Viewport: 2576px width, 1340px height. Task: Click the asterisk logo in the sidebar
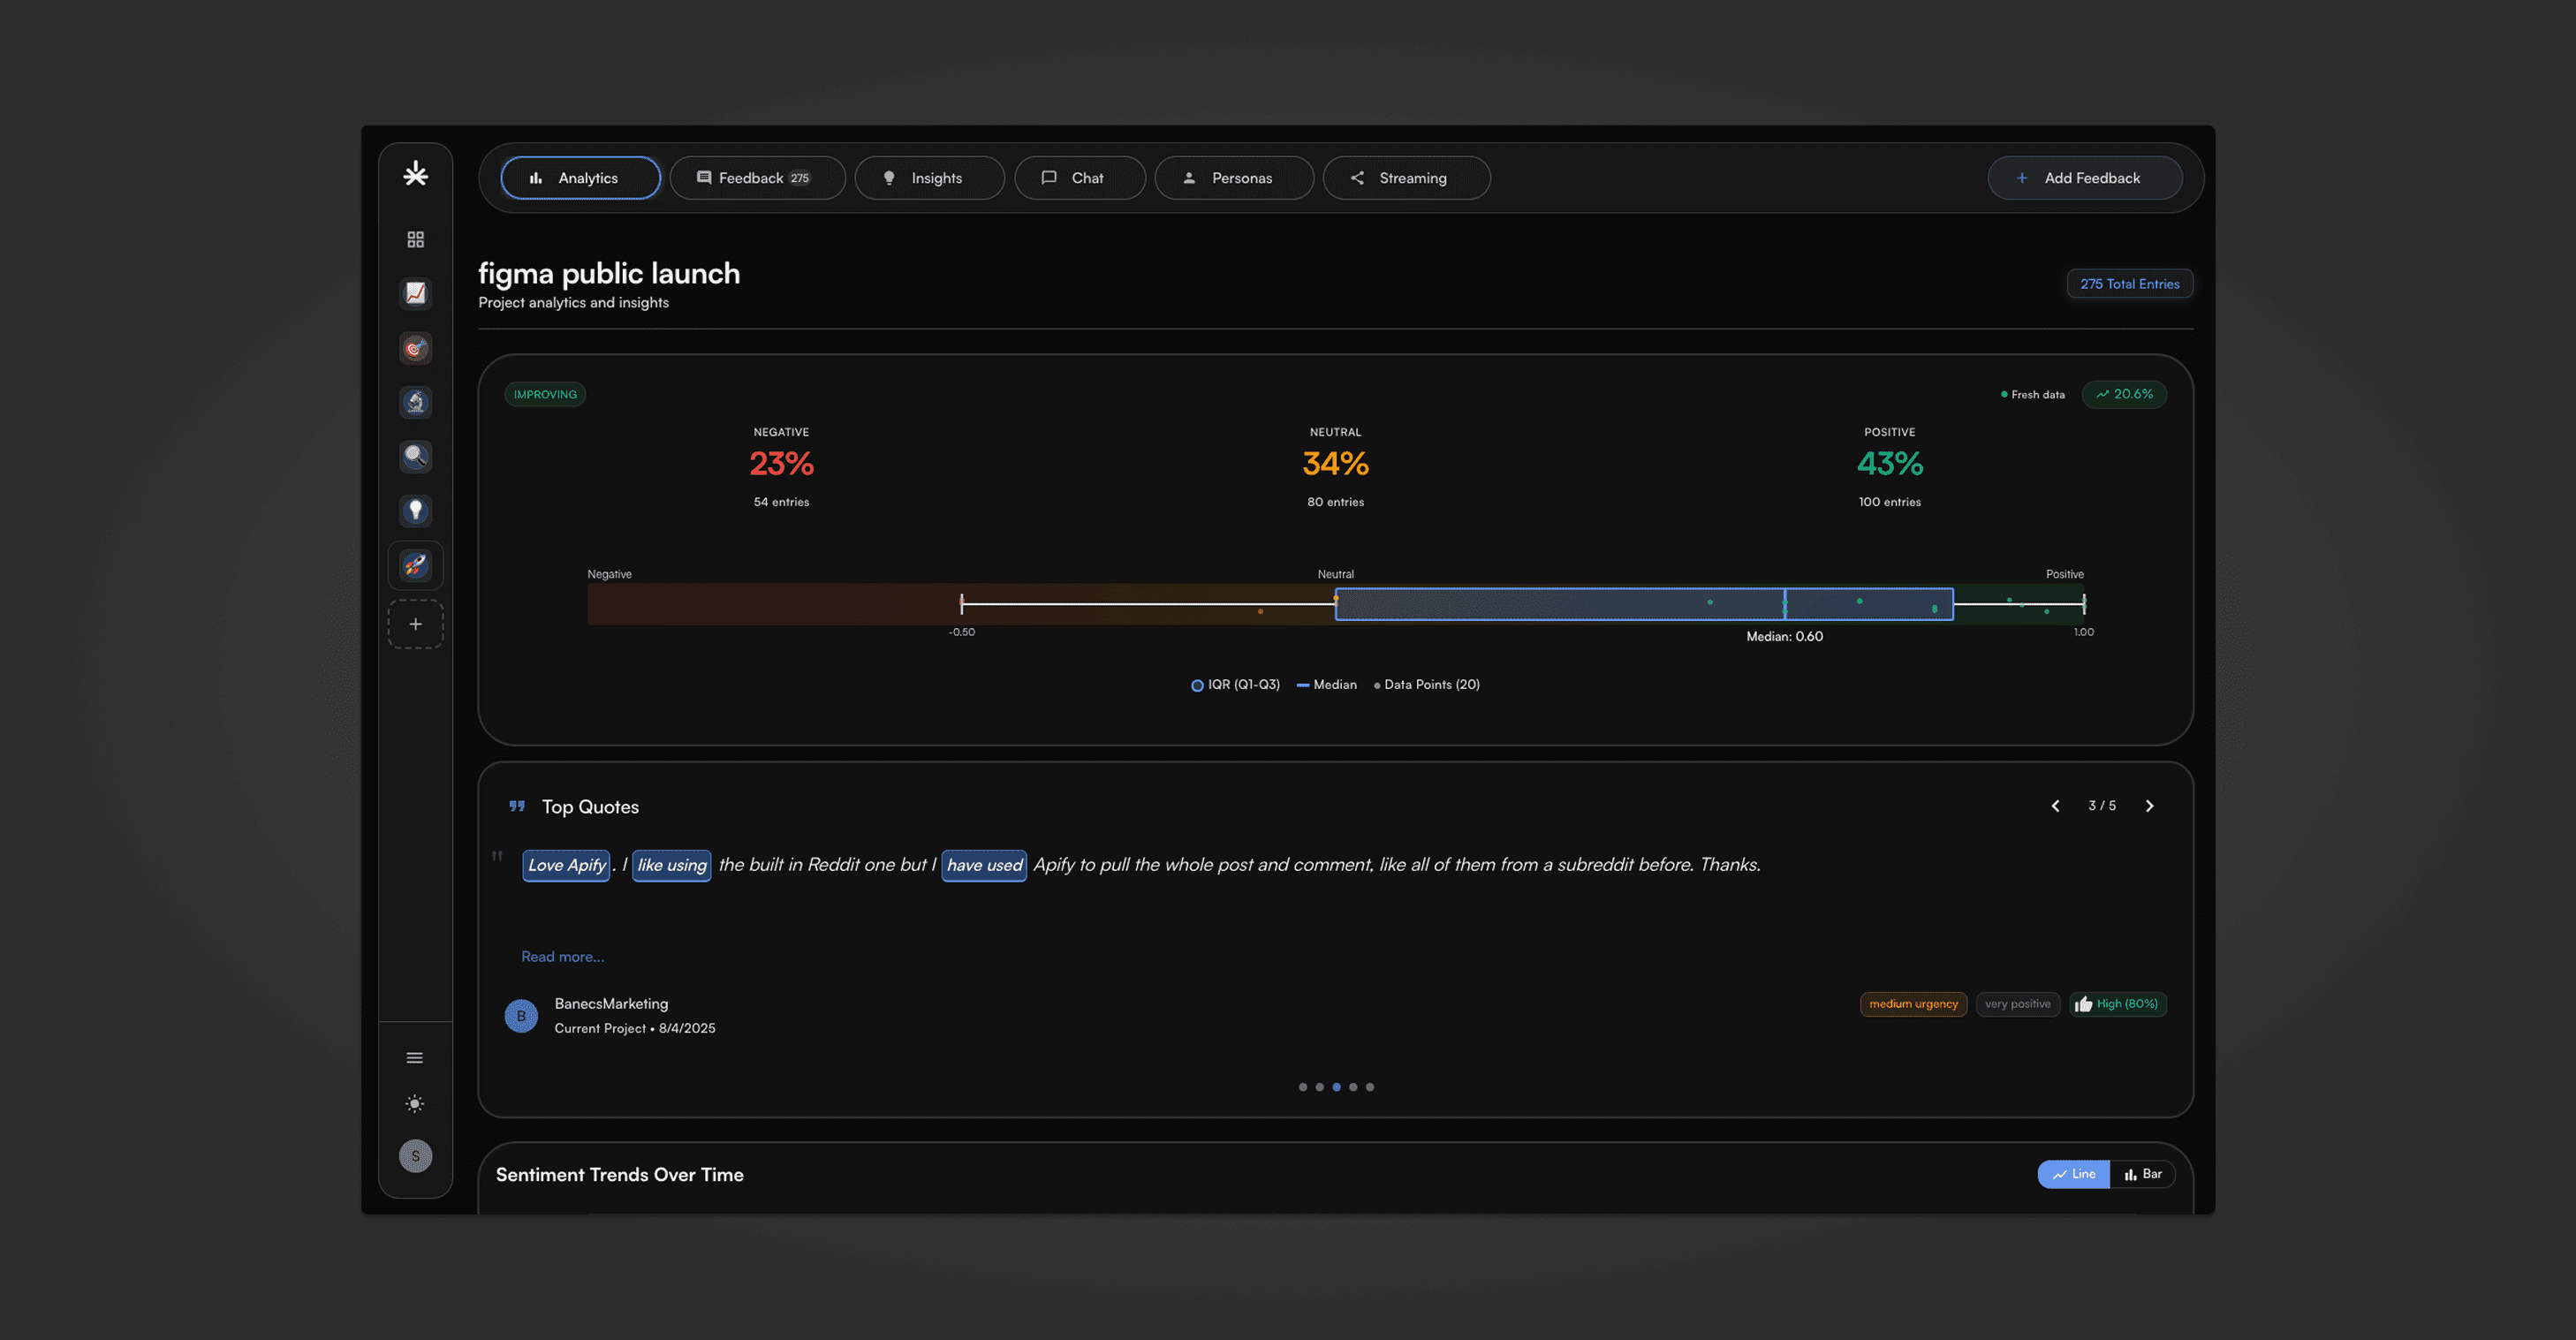tap(415, 175)
